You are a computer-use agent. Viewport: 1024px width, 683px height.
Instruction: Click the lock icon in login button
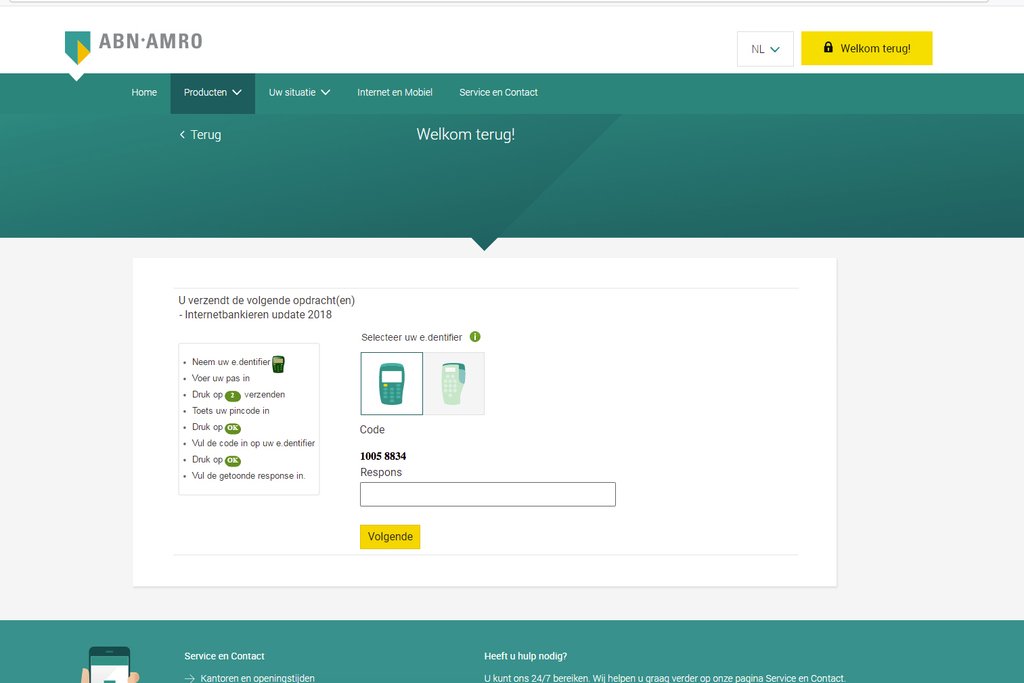[x=828, y=48]
